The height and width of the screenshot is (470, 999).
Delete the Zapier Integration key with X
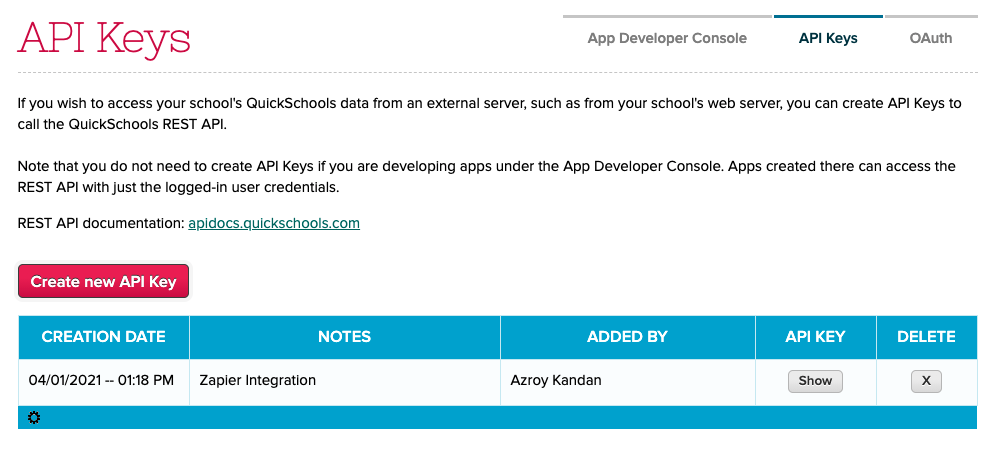pos(926,381)
